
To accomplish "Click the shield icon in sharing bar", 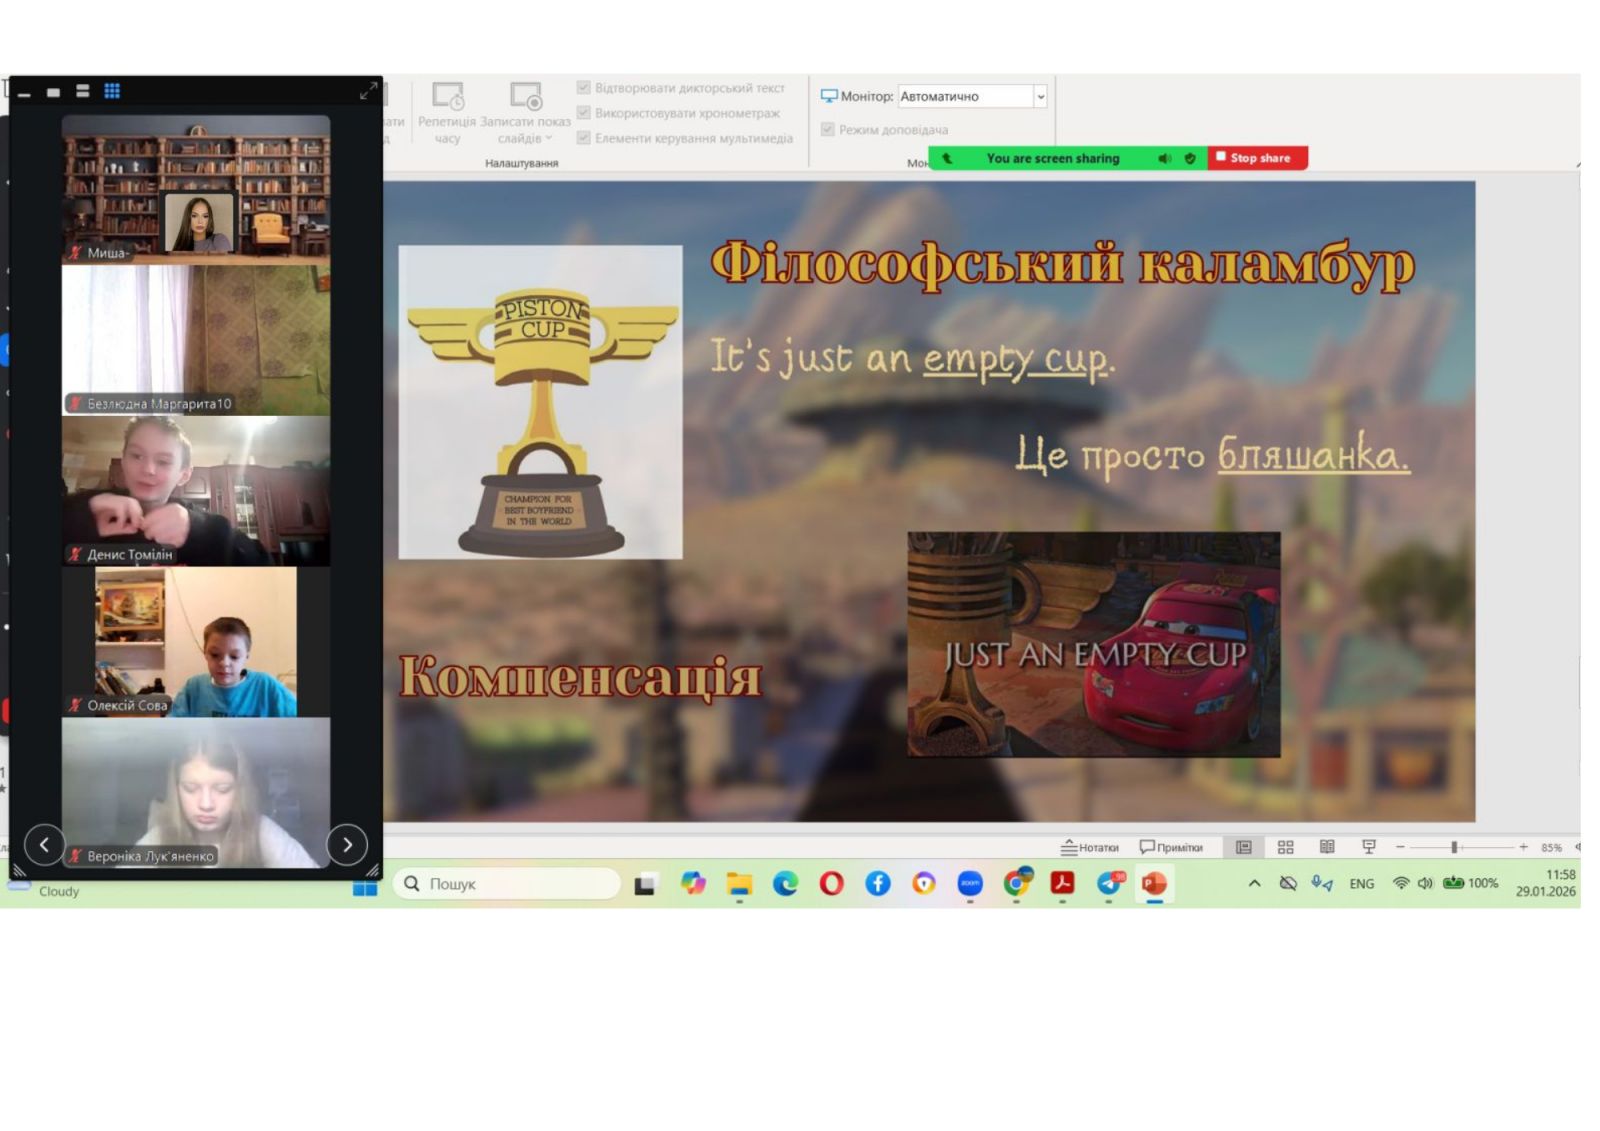I will click(1190, 158).
